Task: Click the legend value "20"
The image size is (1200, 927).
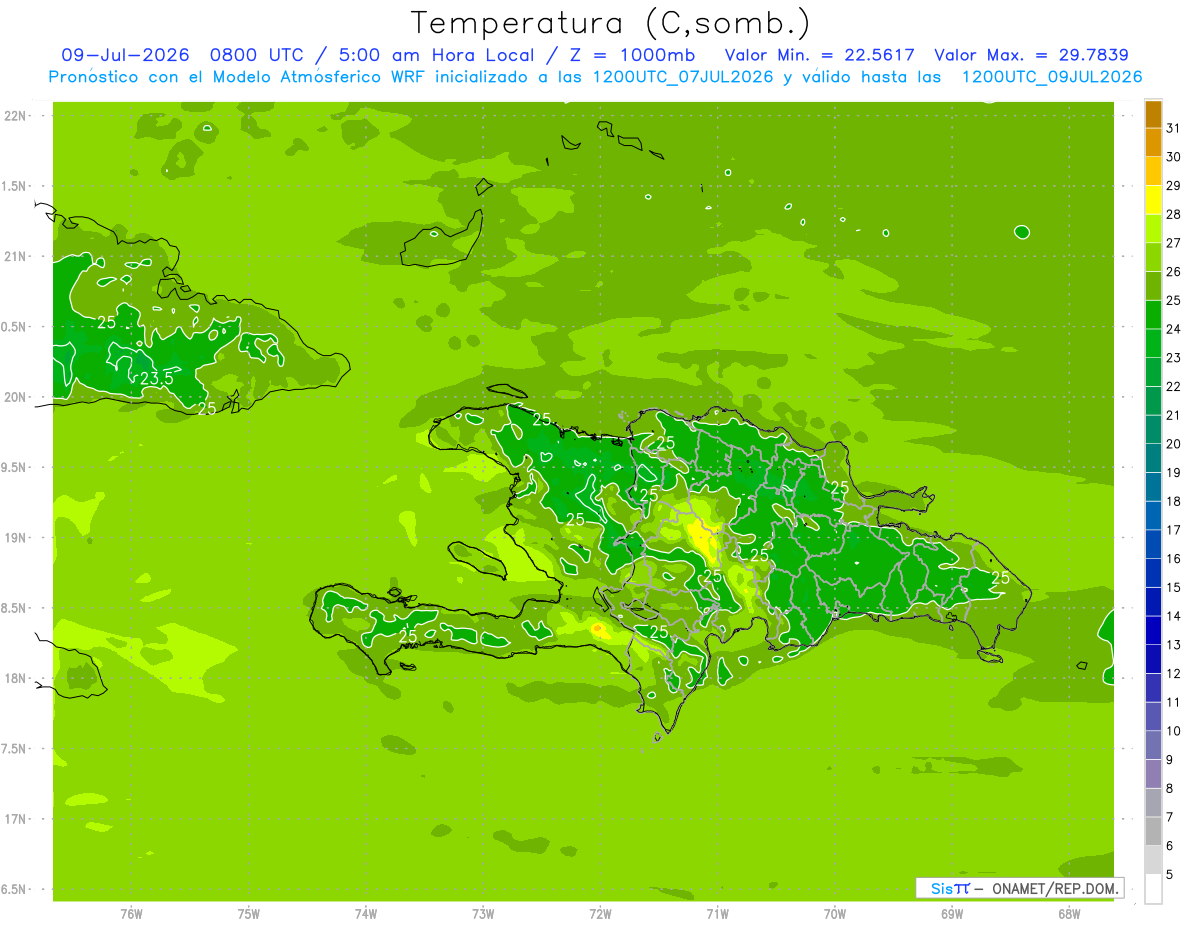Action: [1174, 444]
